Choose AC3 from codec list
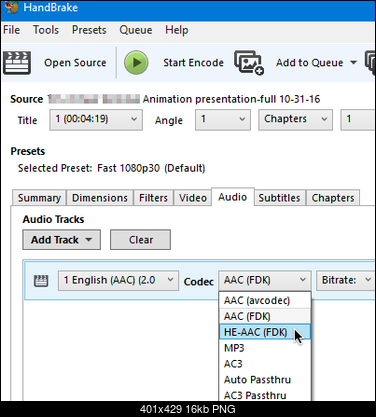Image resolution: width=376 pixels, height=417 pixels. click(265, 364)
